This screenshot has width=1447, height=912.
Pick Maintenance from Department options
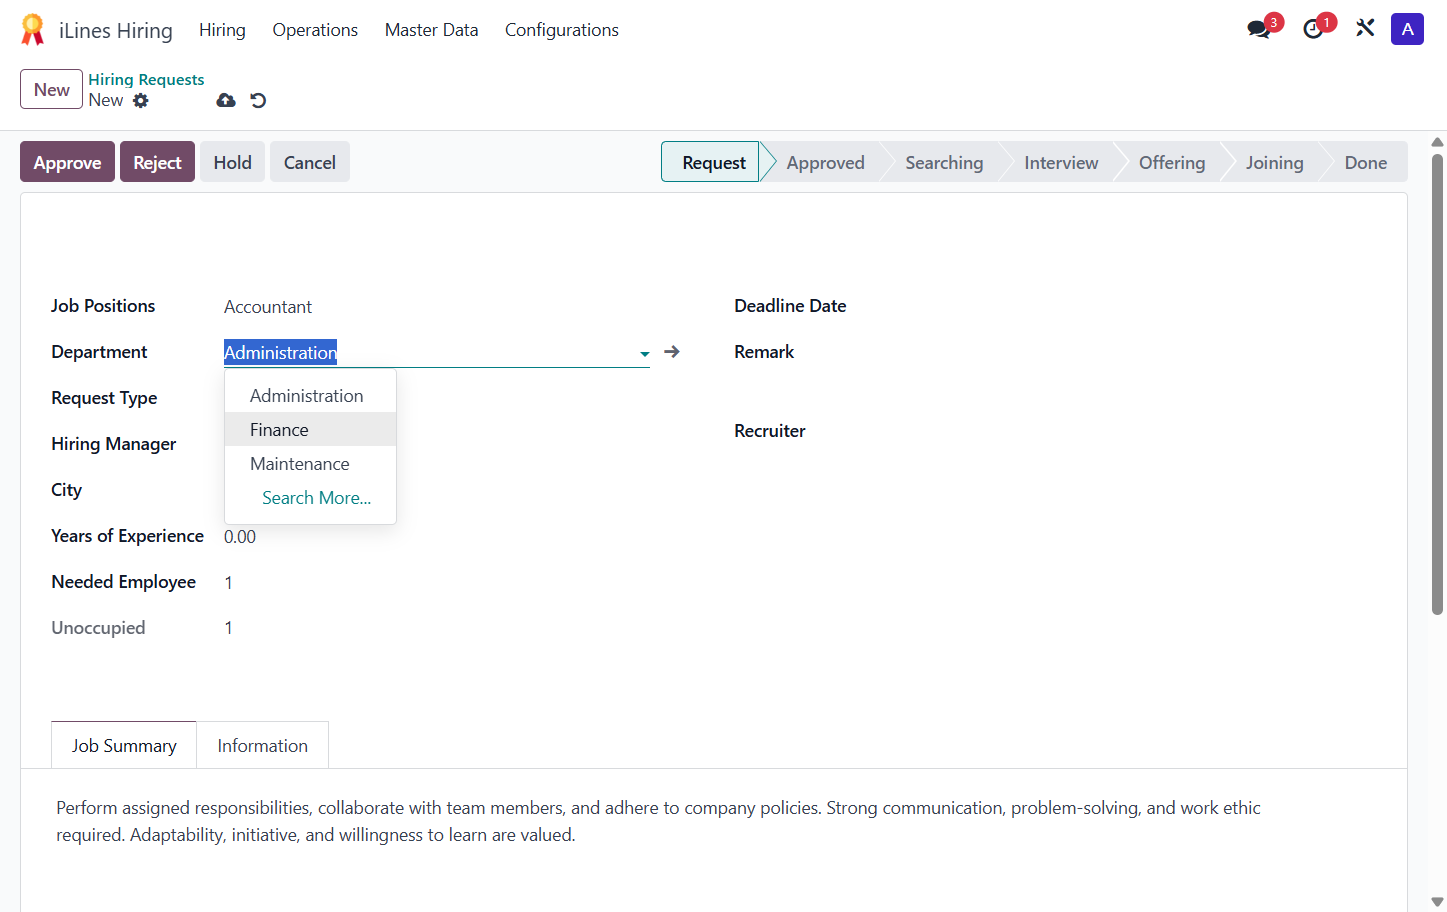pyautogui.click(x=310, y=464)
